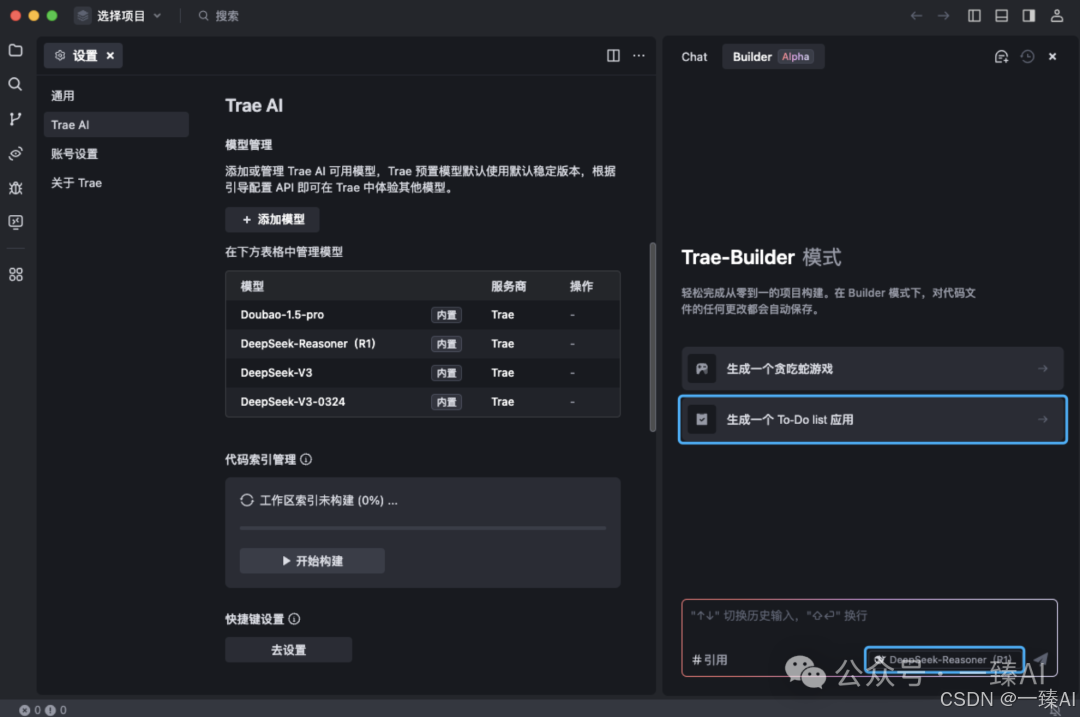Viewport: 1080px width, 717px height.
Task: Click the # 引用 reference button
Action: point(709,660)
